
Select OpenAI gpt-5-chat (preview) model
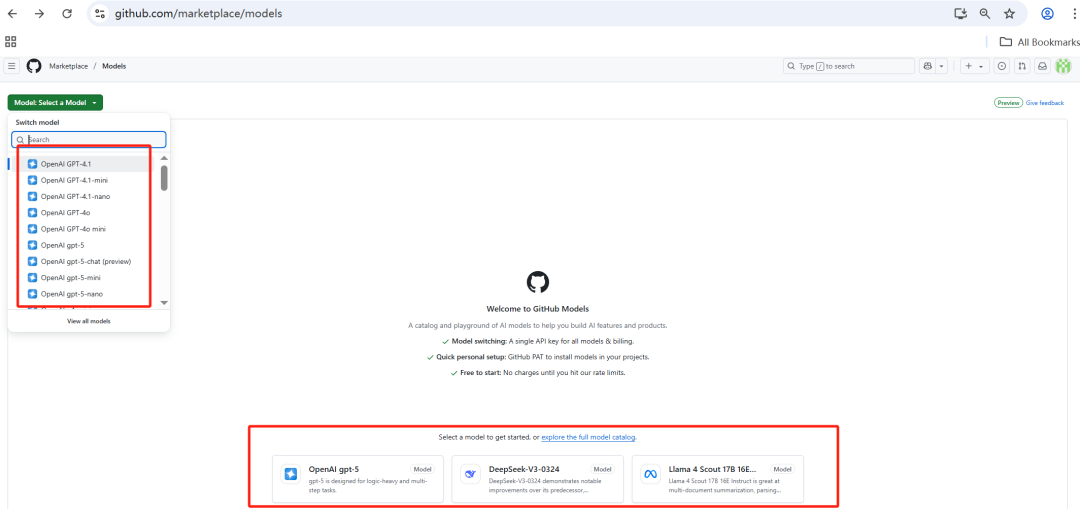83,261
